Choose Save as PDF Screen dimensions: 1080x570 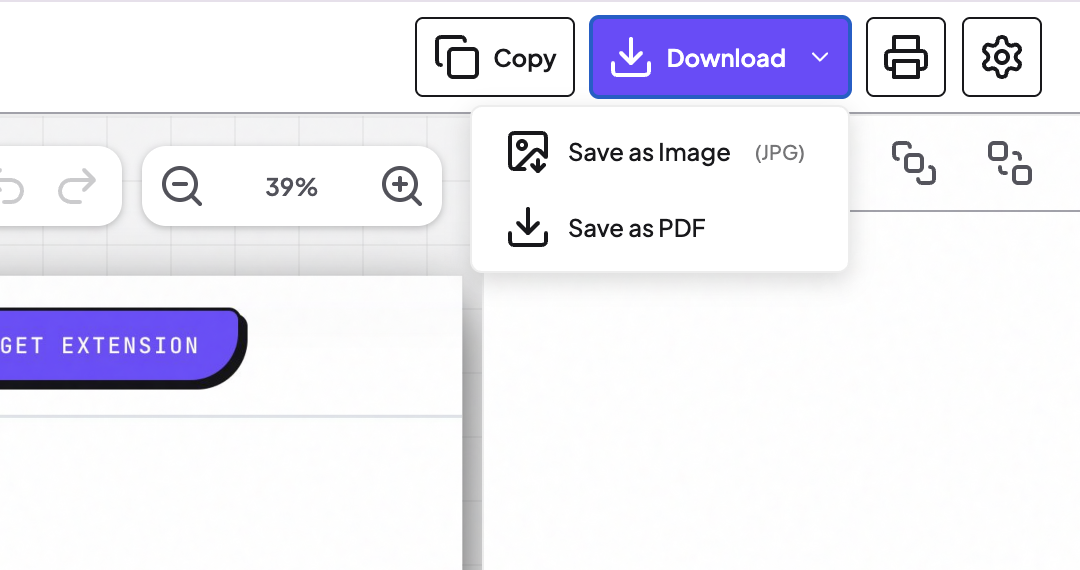coord(659,228)
